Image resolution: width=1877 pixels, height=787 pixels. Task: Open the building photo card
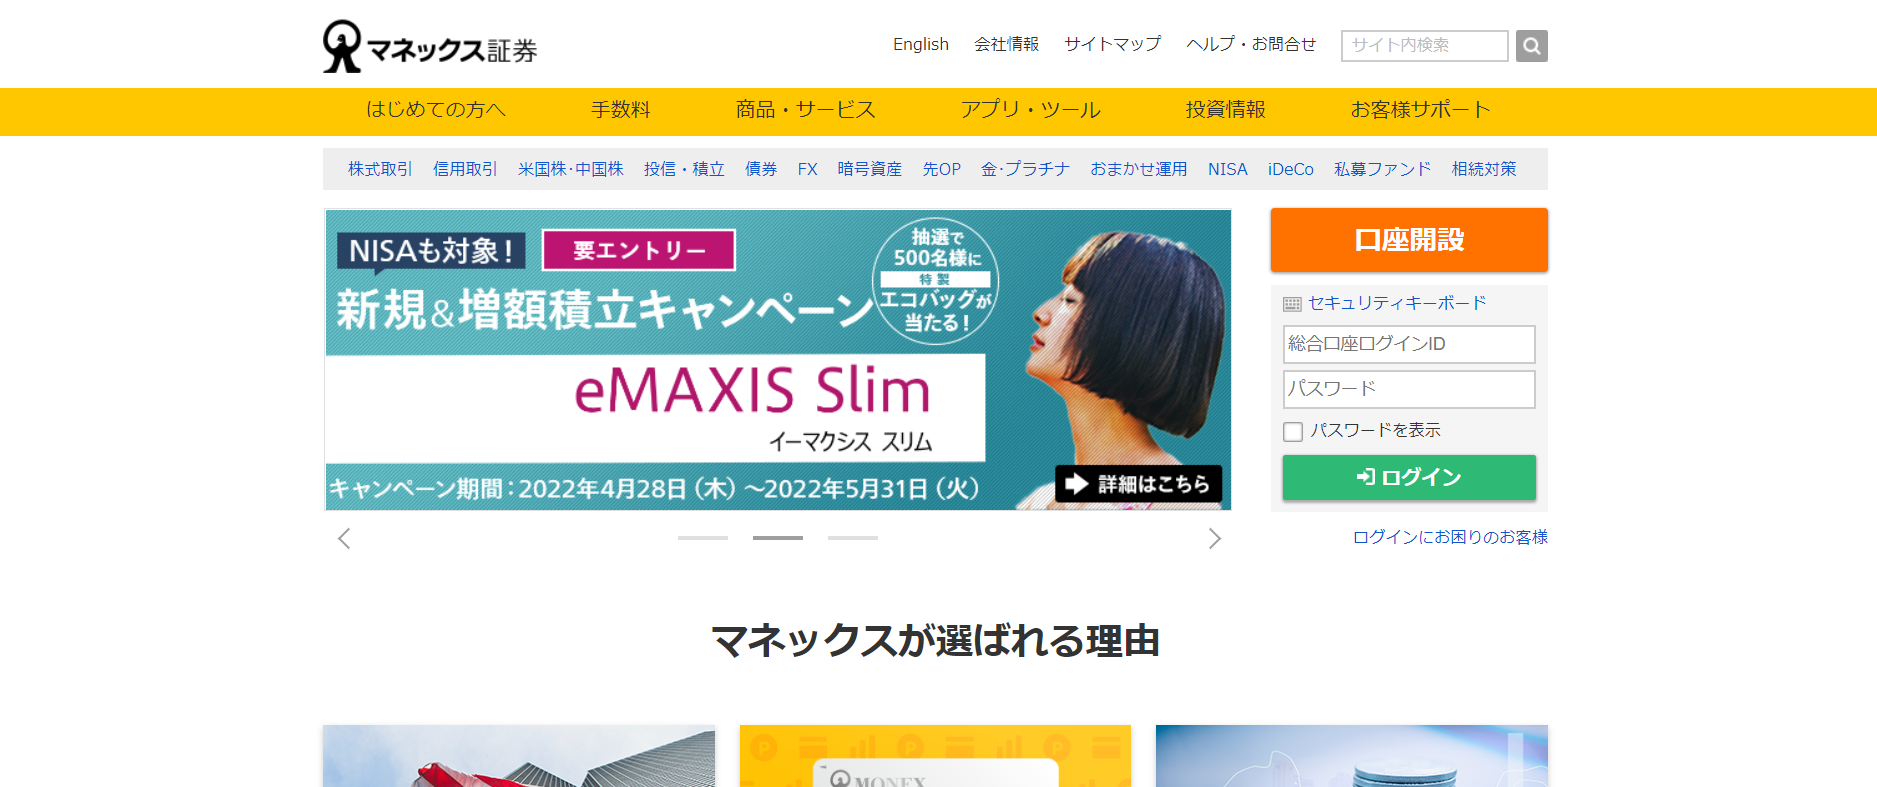coord(519,756)
